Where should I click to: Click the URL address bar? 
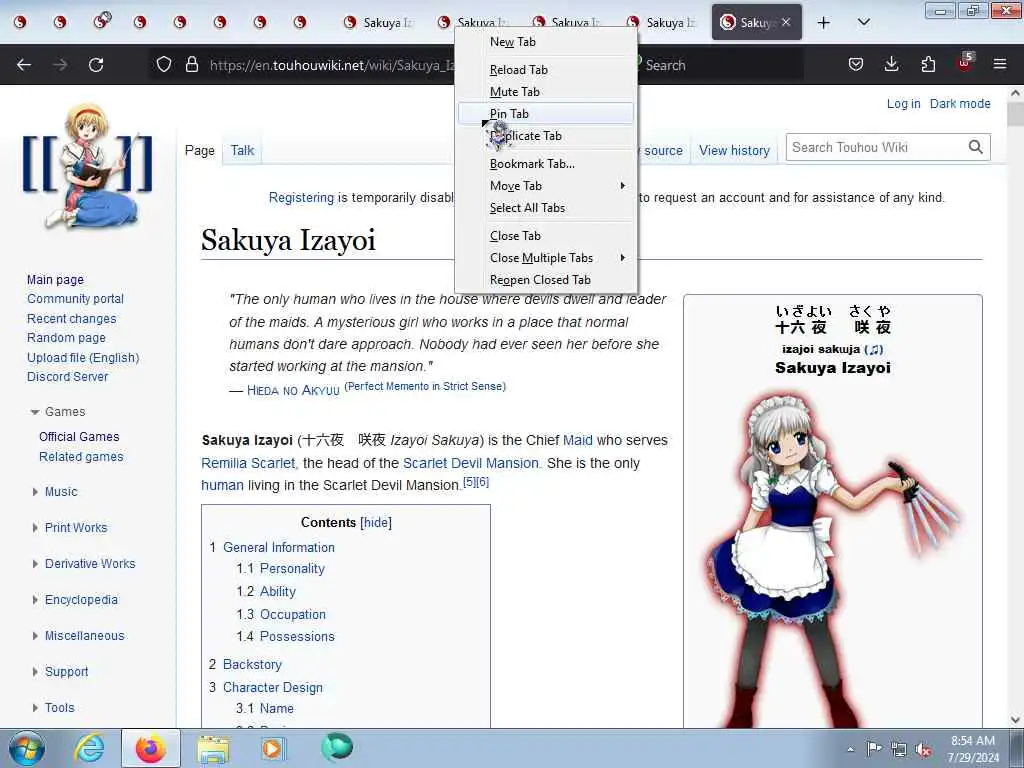tap(330, 65)
